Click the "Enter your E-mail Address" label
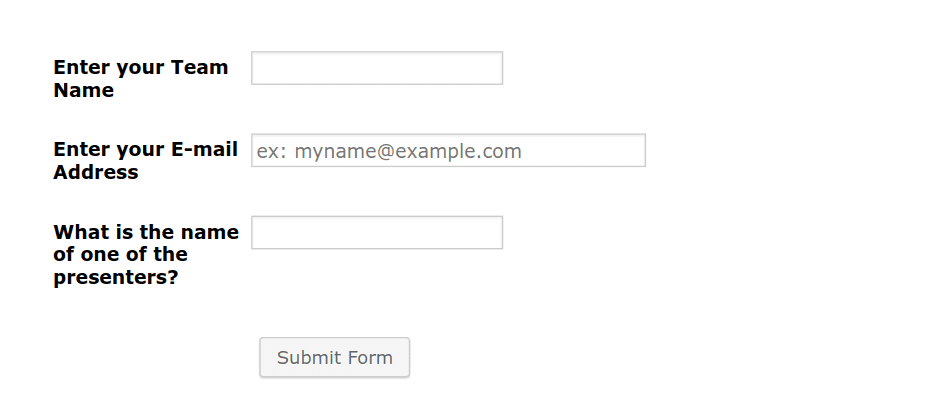This screenshot has width=930, height=410. coord(145,160)
